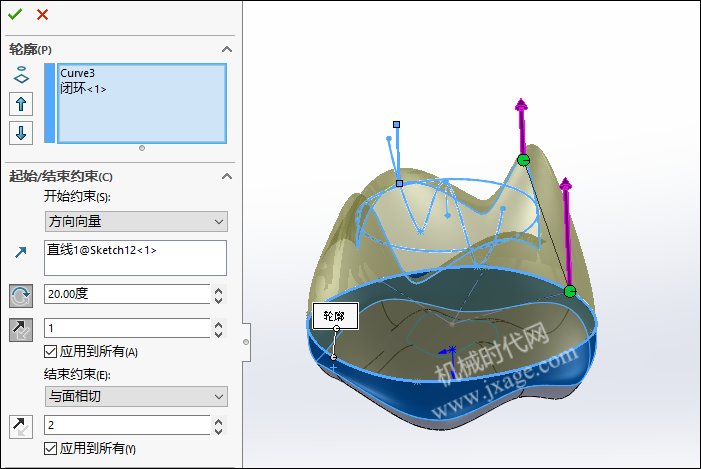701x469 pixels.
Task: Click the 轮廓 callout label in viewport
Action: click(x=335, y=316)
